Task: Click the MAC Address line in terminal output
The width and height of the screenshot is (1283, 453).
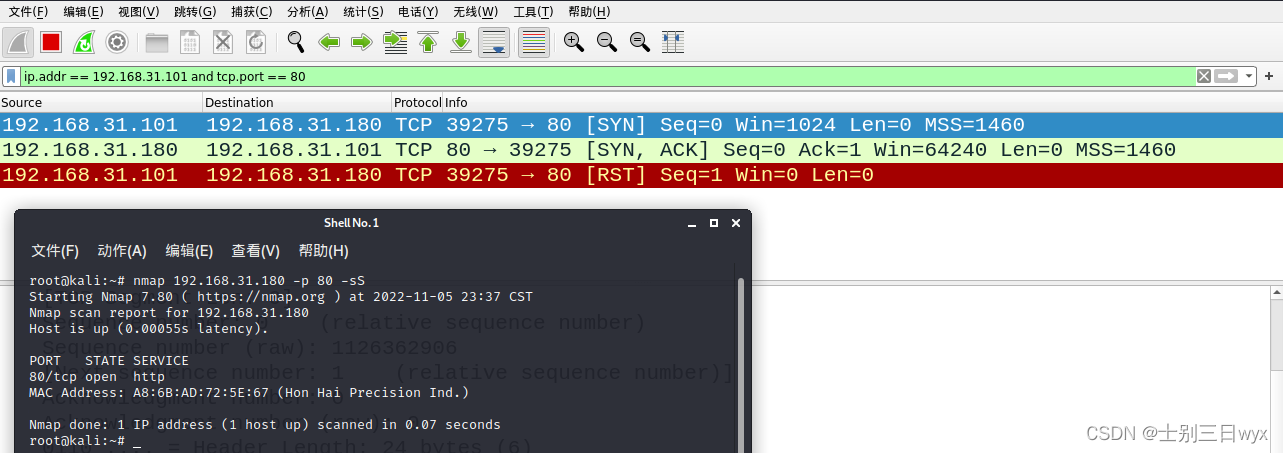Action: (249, 392)
